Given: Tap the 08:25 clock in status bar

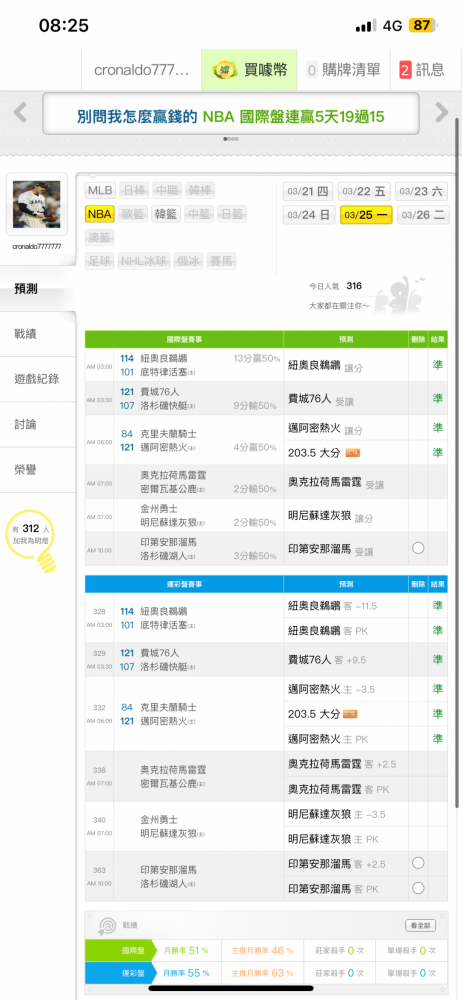Looking at the screenshot, I should coord(64,26).
